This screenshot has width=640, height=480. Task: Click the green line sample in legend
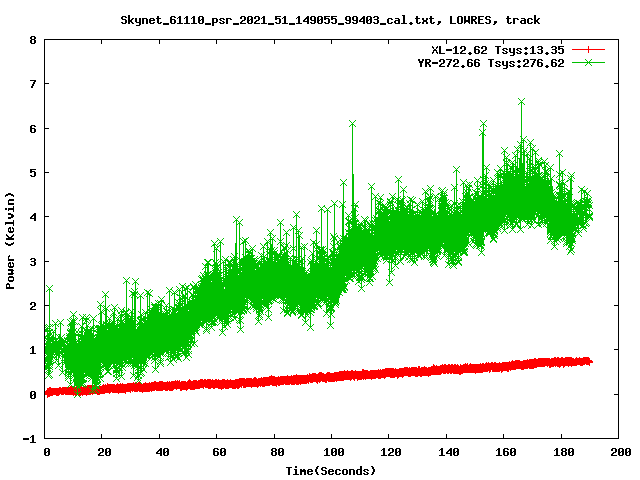coord(589,62)
